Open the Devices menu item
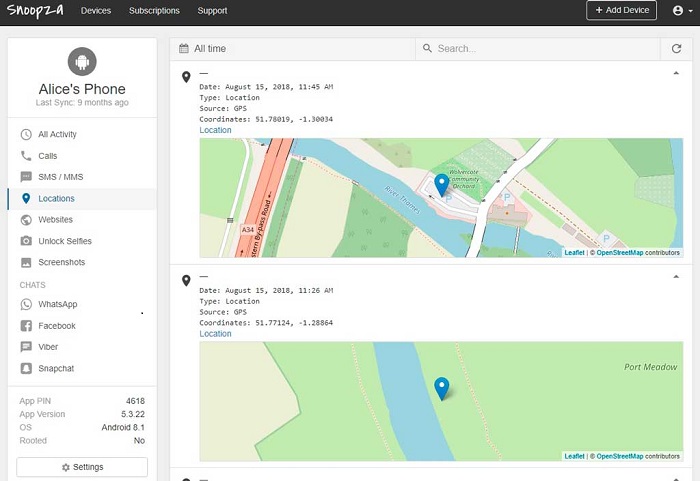 (96, 11)
